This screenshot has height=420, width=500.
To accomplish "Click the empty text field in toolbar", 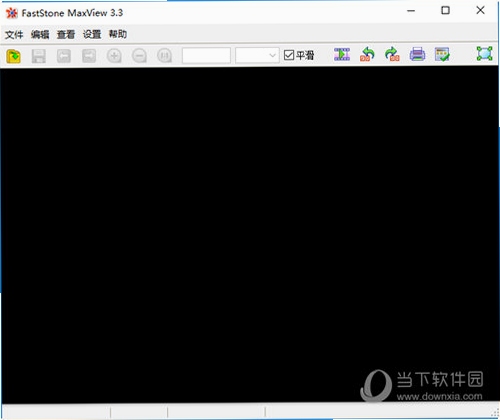I will click(206, 55).
